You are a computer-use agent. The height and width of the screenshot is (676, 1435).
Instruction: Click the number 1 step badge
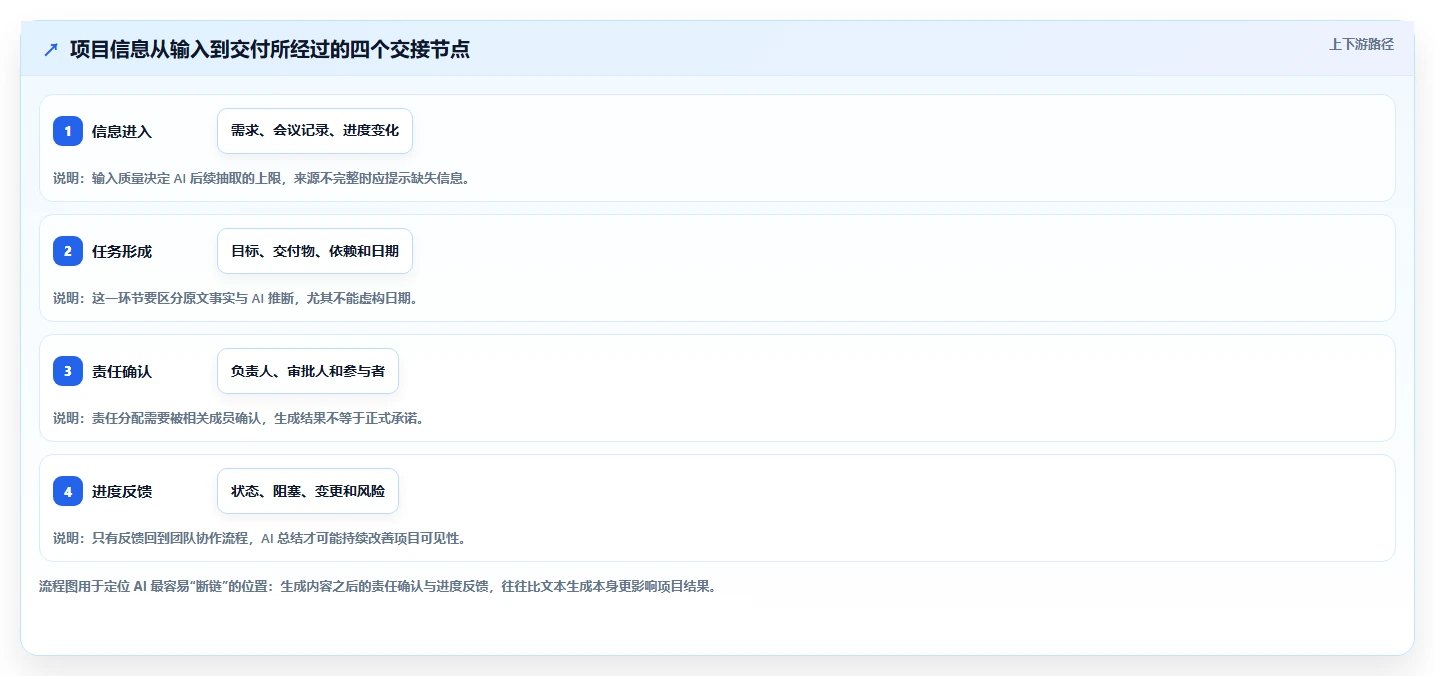click(x=68, y=131)
